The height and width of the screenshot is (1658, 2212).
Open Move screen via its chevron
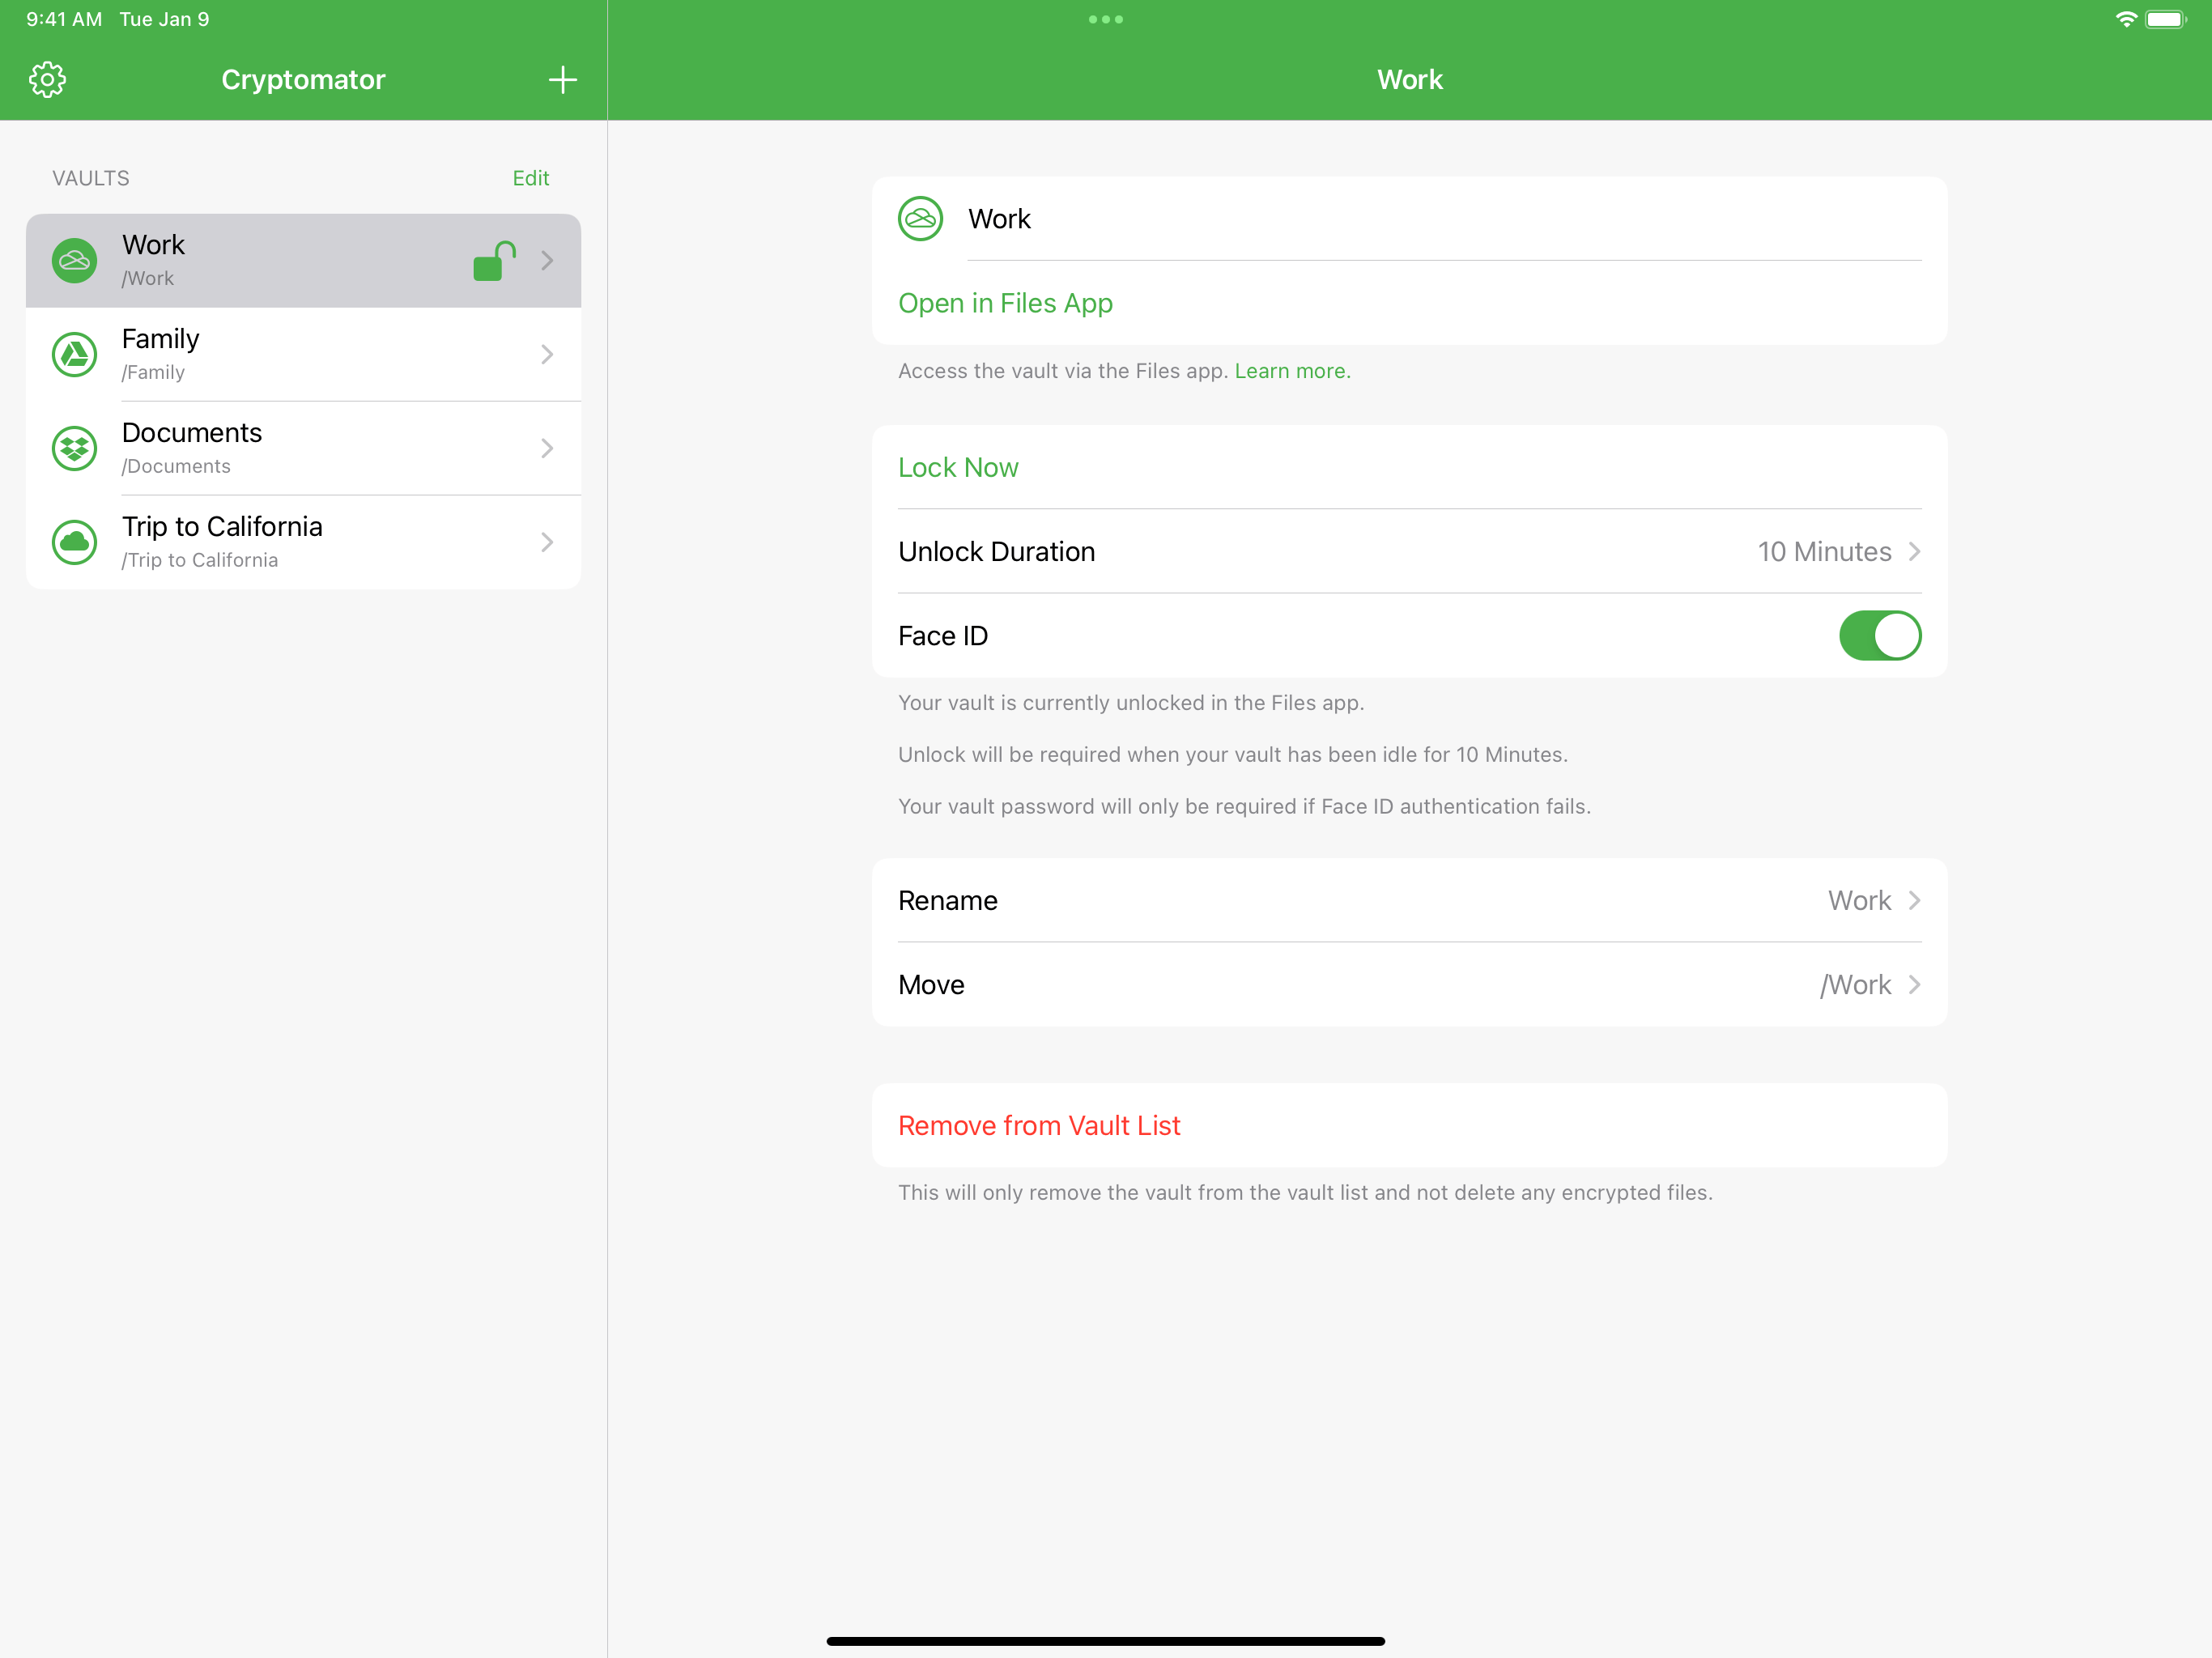[1914, 985]
